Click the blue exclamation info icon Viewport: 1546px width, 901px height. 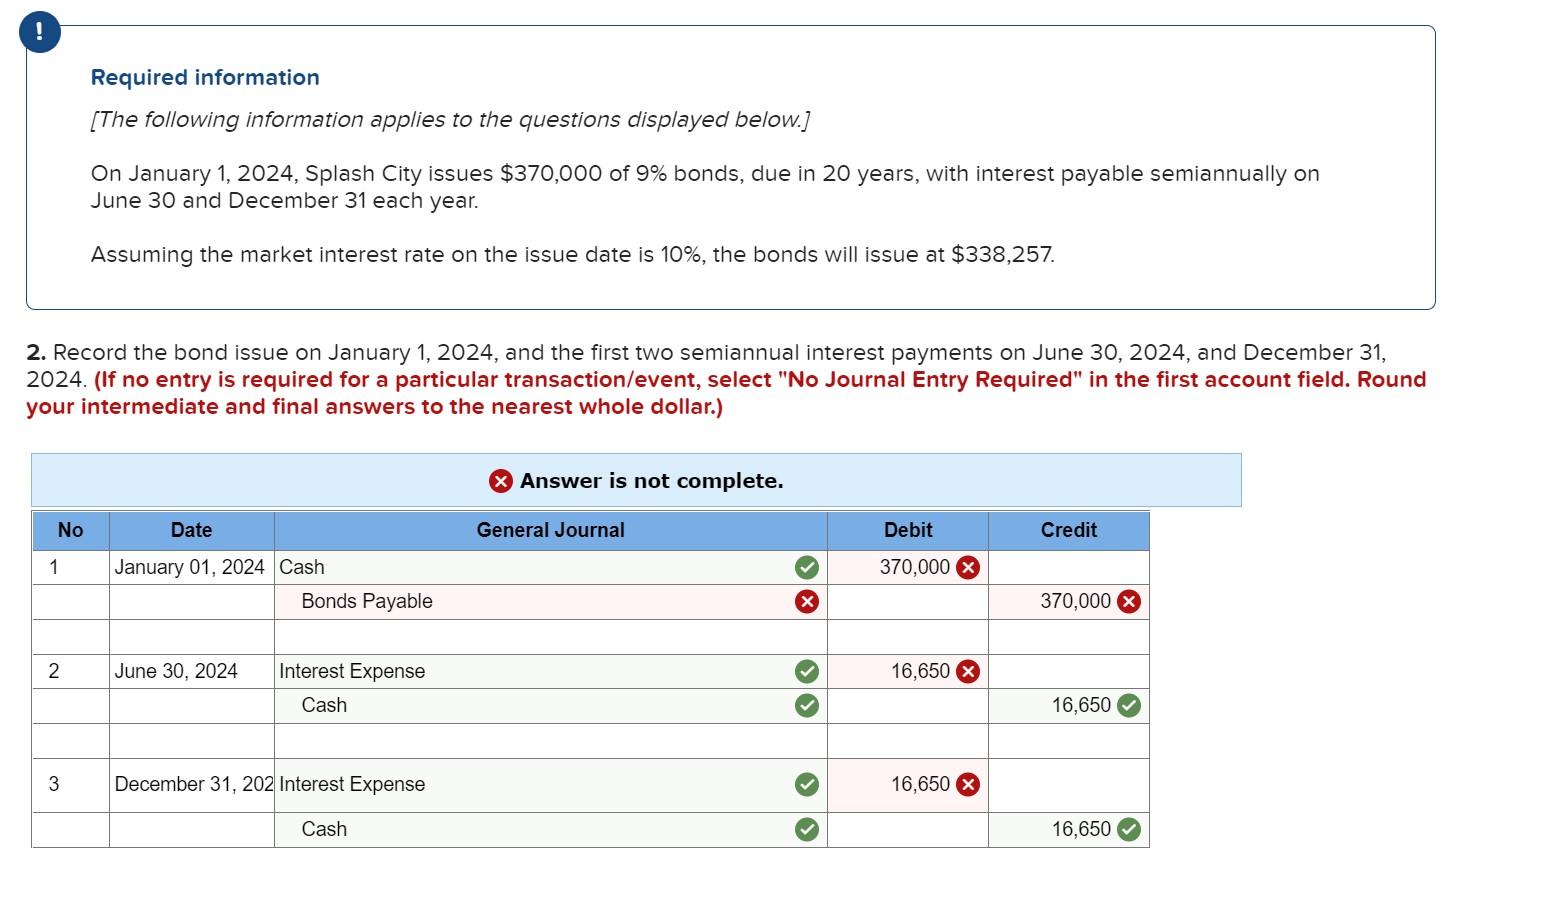(x=40, y=33)
